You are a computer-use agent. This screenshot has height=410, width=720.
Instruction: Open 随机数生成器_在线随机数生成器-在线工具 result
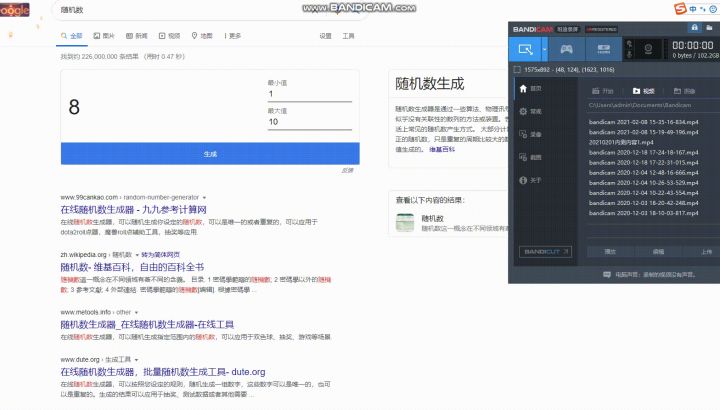point(147,325)
